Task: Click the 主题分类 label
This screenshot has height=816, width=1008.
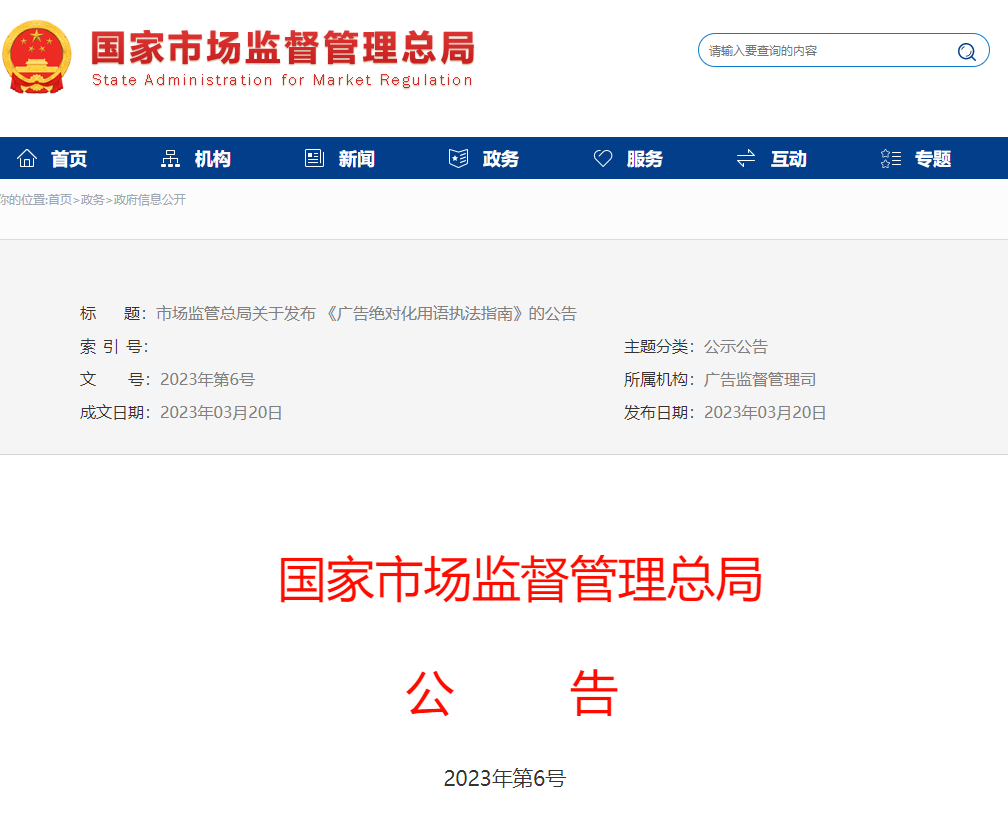Action: click(659, 347)
